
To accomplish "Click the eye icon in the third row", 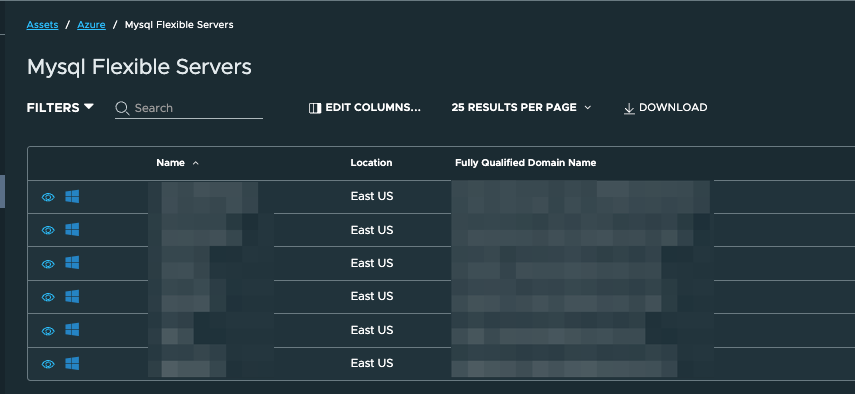I will click(48, 264).
